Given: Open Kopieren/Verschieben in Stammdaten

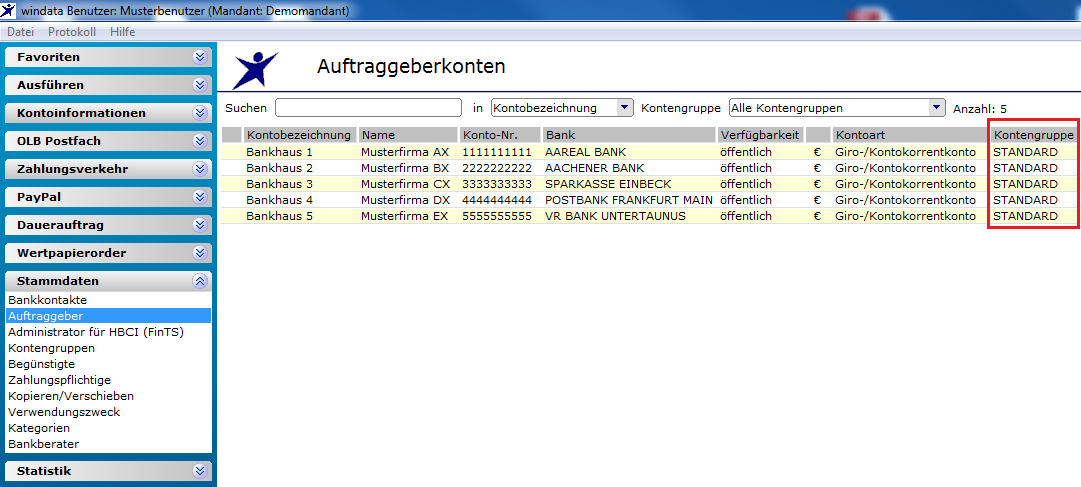Looking at the screenshot, I should click(x=71, y=396).
